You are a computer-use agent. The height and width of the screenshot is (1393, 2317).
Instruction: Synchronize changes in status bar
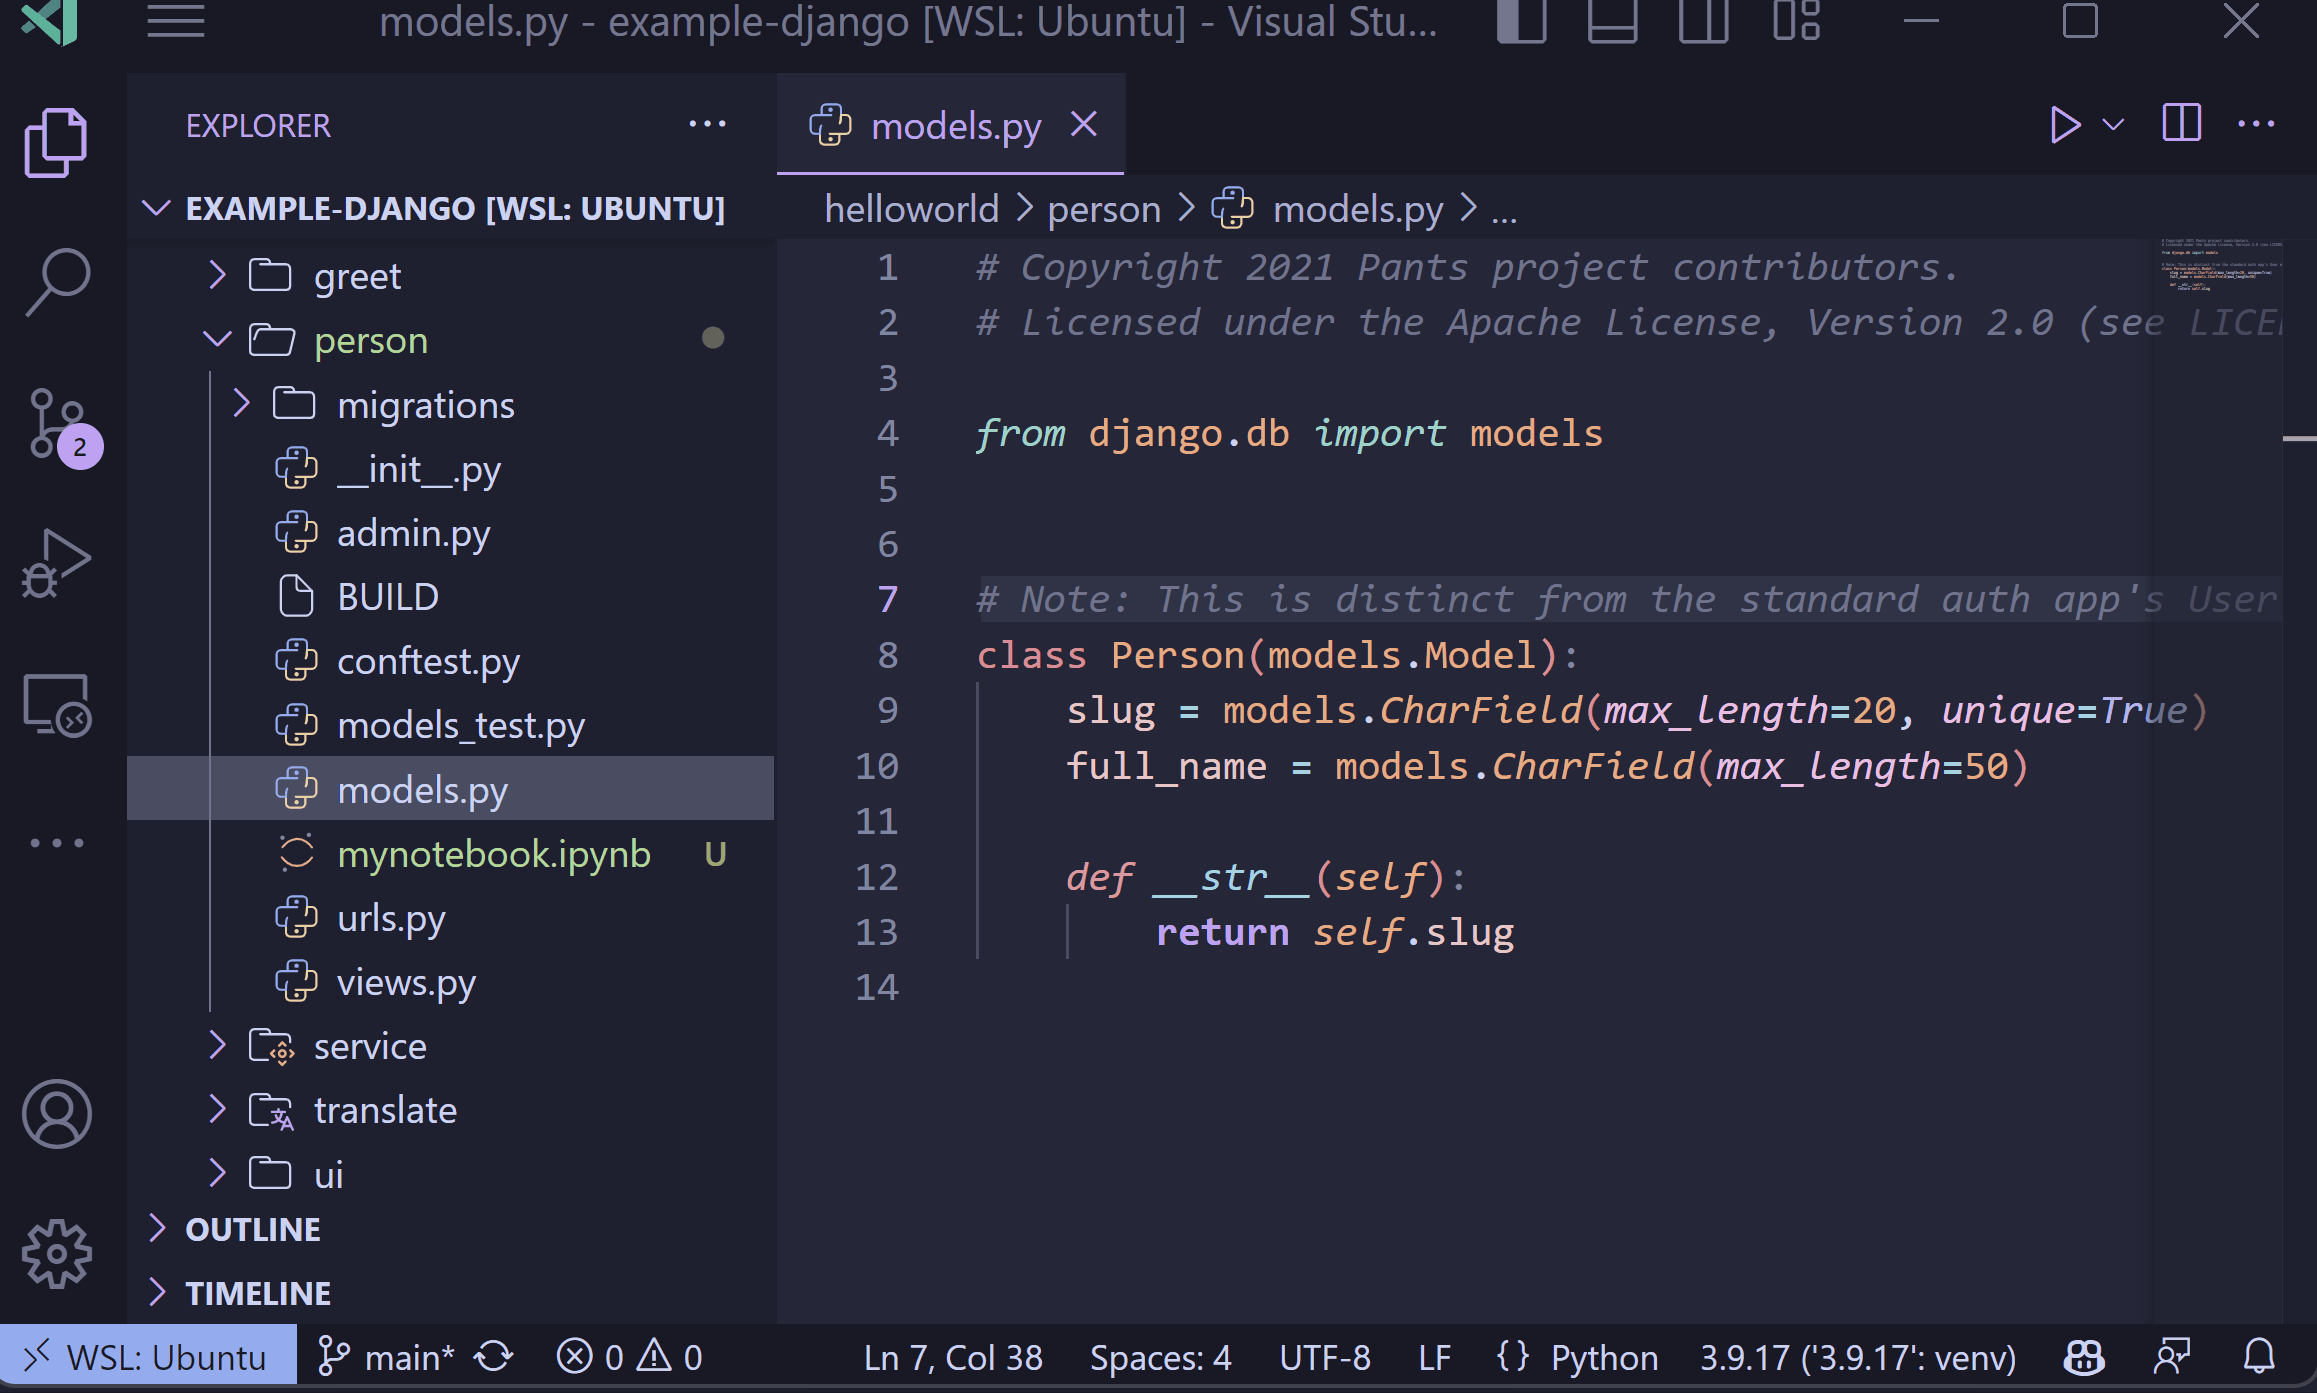point(494,1357)
